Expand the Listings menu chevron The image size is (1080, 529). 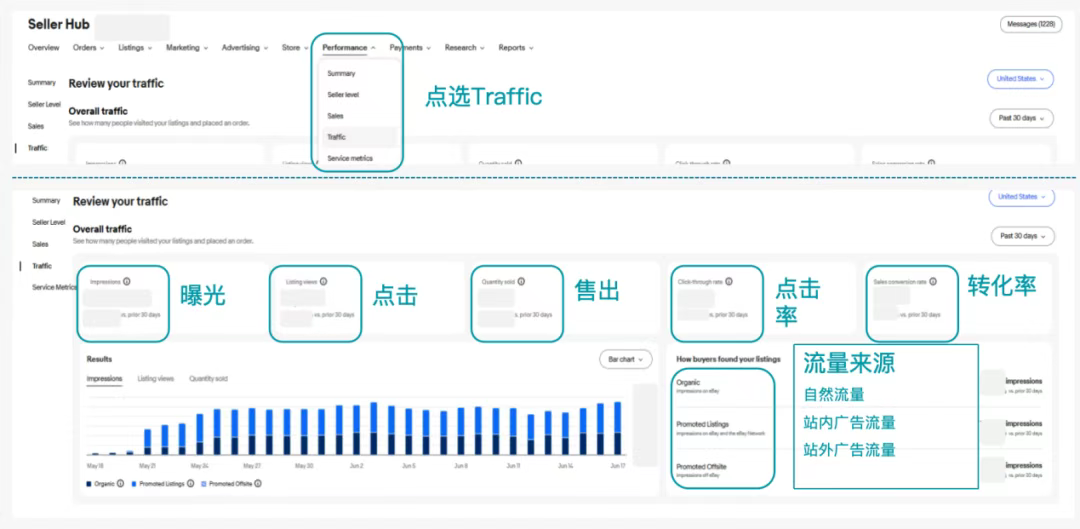(149, 48)
